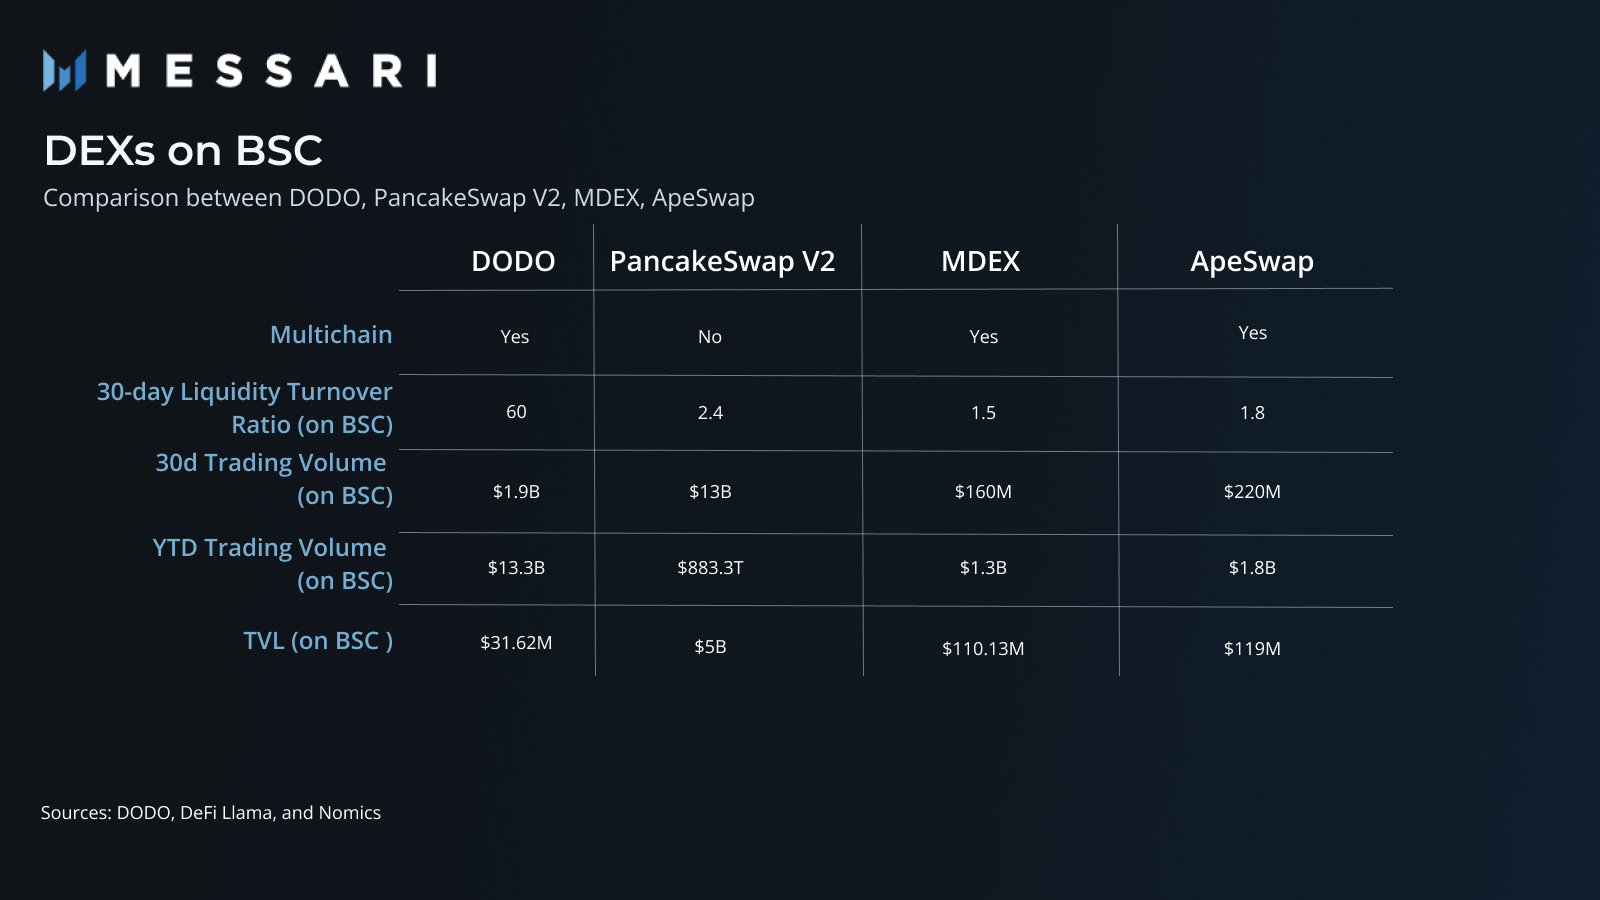Screen dimensions: 1600x900
Task: Click the MESSARI wordmark text
Action: [x=271, y=71]
